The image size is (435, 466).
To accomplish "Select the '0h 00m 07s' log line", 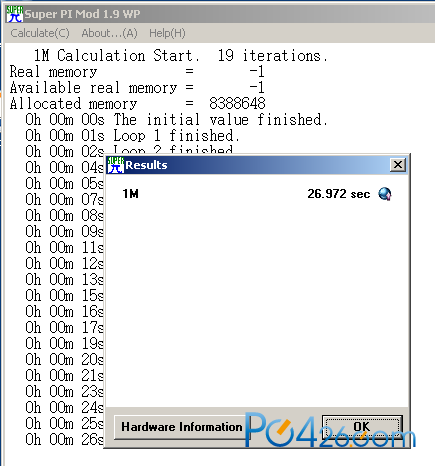I will 64,200.
